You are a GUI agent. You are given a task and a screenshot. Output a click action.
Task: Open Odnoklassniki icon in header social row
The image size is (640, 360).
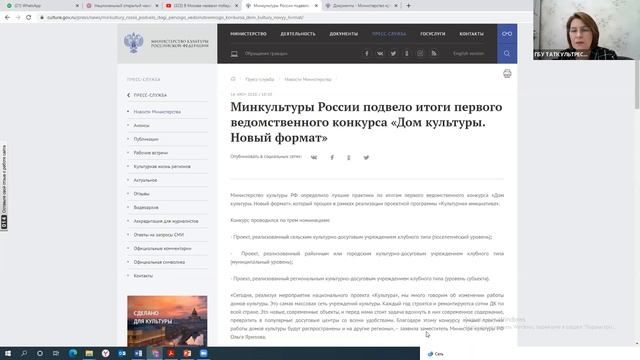[407, 53]
